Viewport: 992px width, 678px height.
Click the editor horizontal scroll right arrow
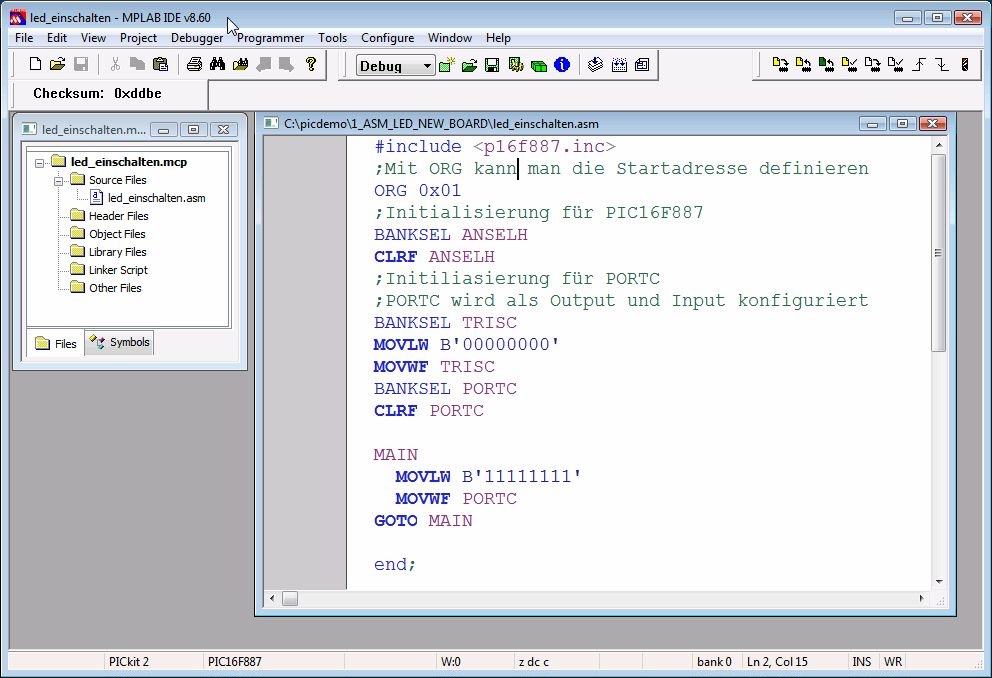(x=921, y=598)
